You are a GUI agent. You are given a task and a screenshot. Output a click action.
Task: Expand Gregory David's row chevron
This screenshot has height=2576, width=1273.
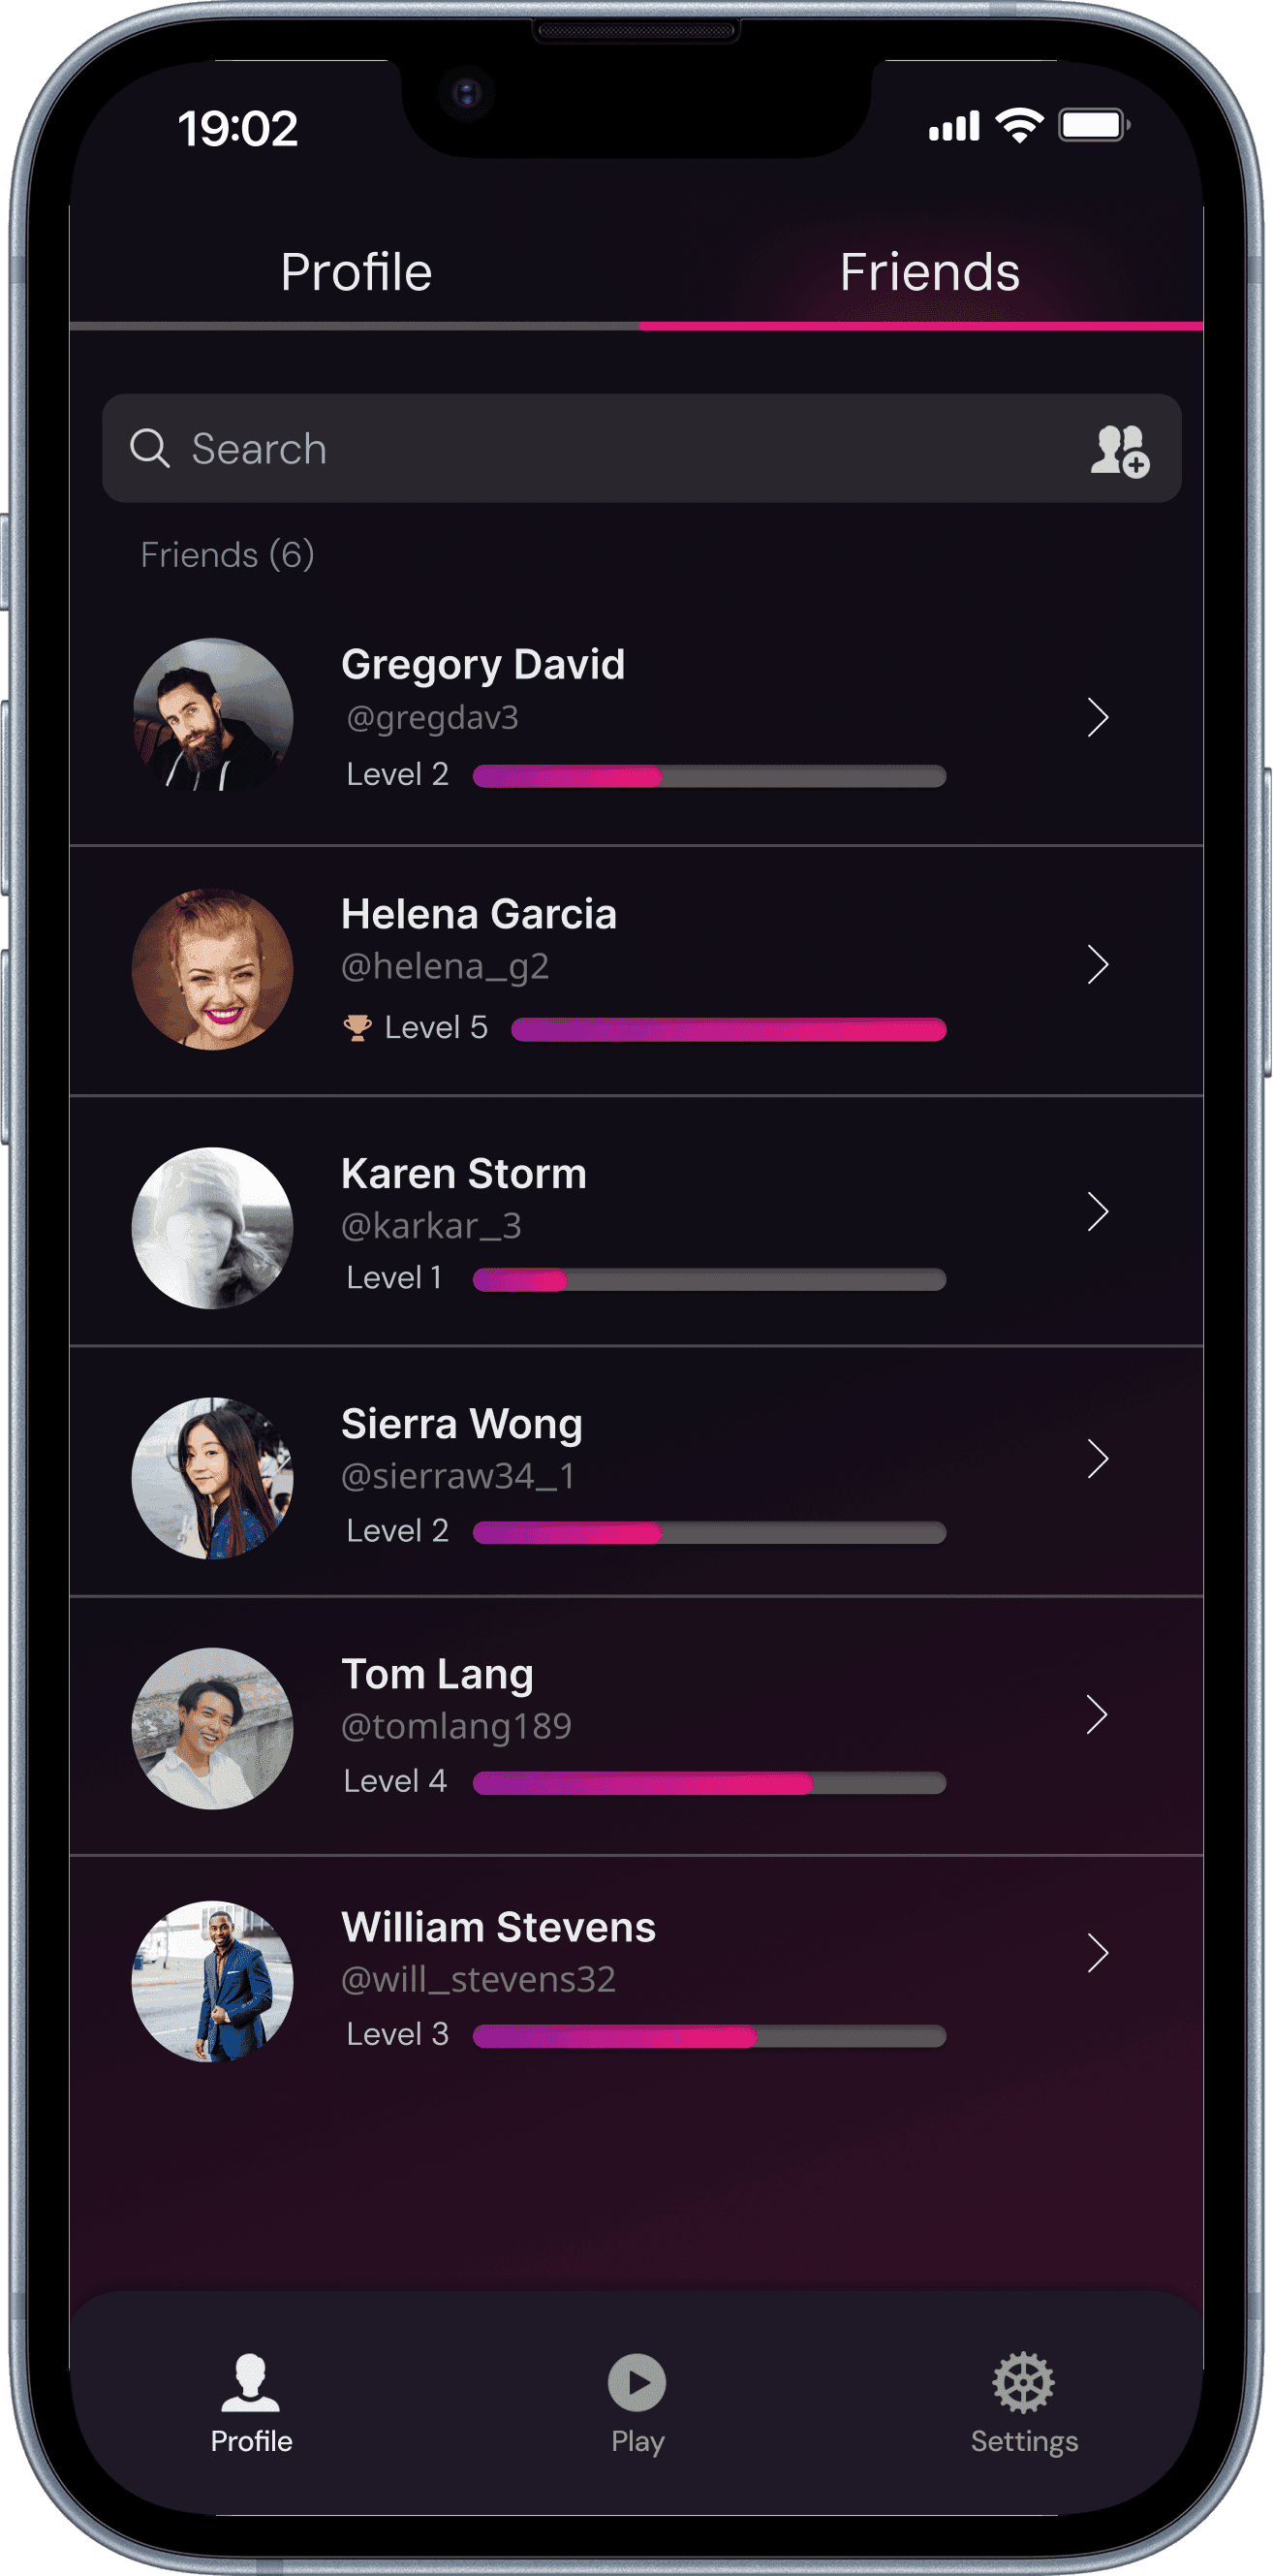[1098, 717]
